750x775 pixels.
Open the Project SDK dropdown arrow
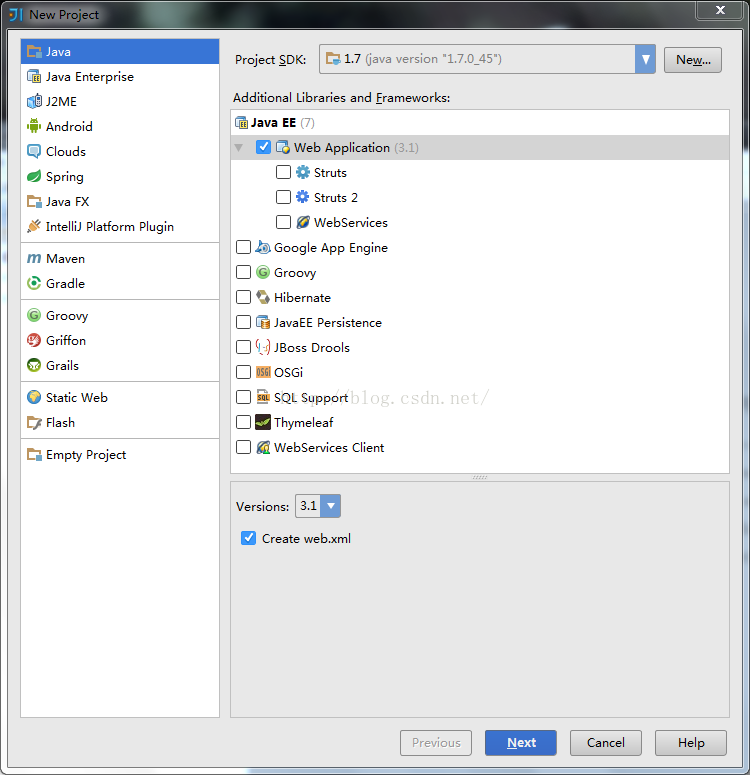pos(645,59)
